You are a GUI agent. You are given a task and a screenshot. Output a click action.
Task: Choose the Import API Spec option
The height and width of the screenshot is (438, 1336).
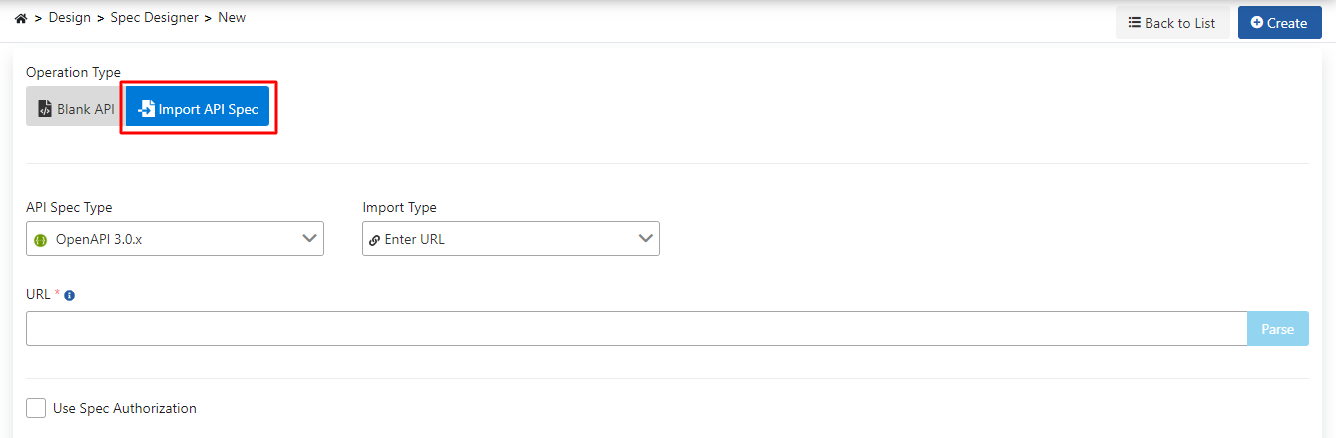198,109
